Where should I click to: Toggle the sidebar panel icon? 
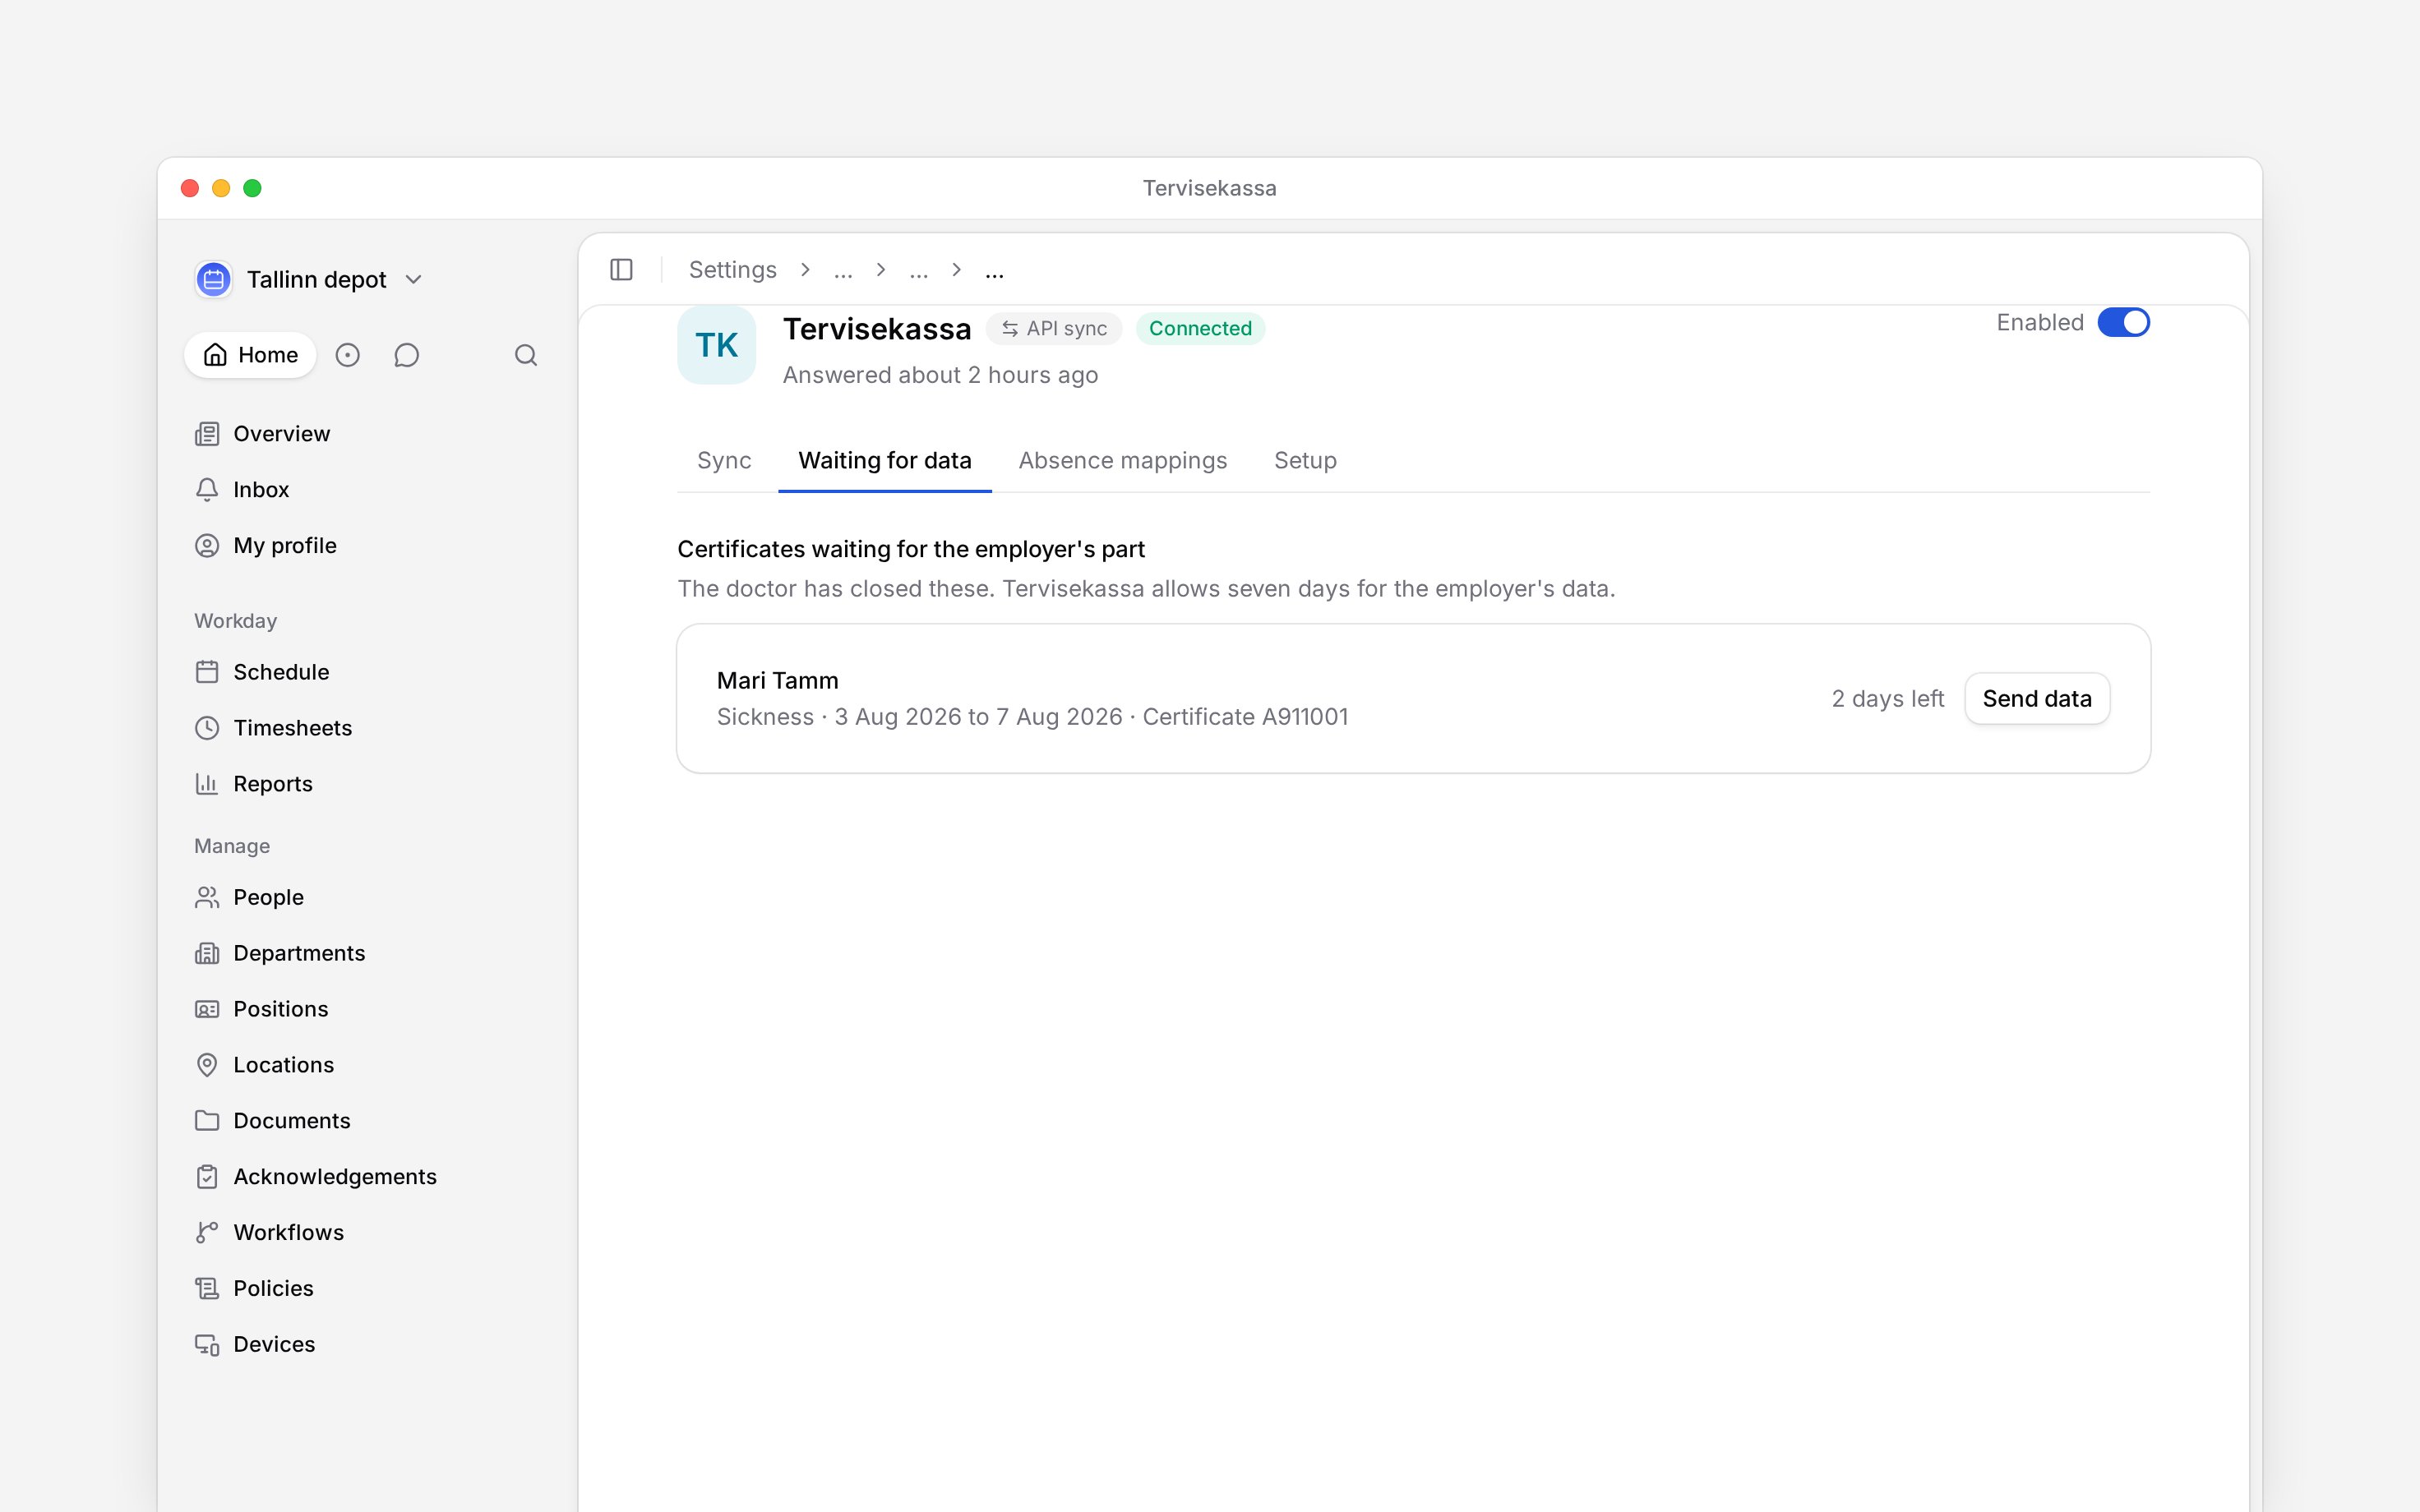(621, 270)
